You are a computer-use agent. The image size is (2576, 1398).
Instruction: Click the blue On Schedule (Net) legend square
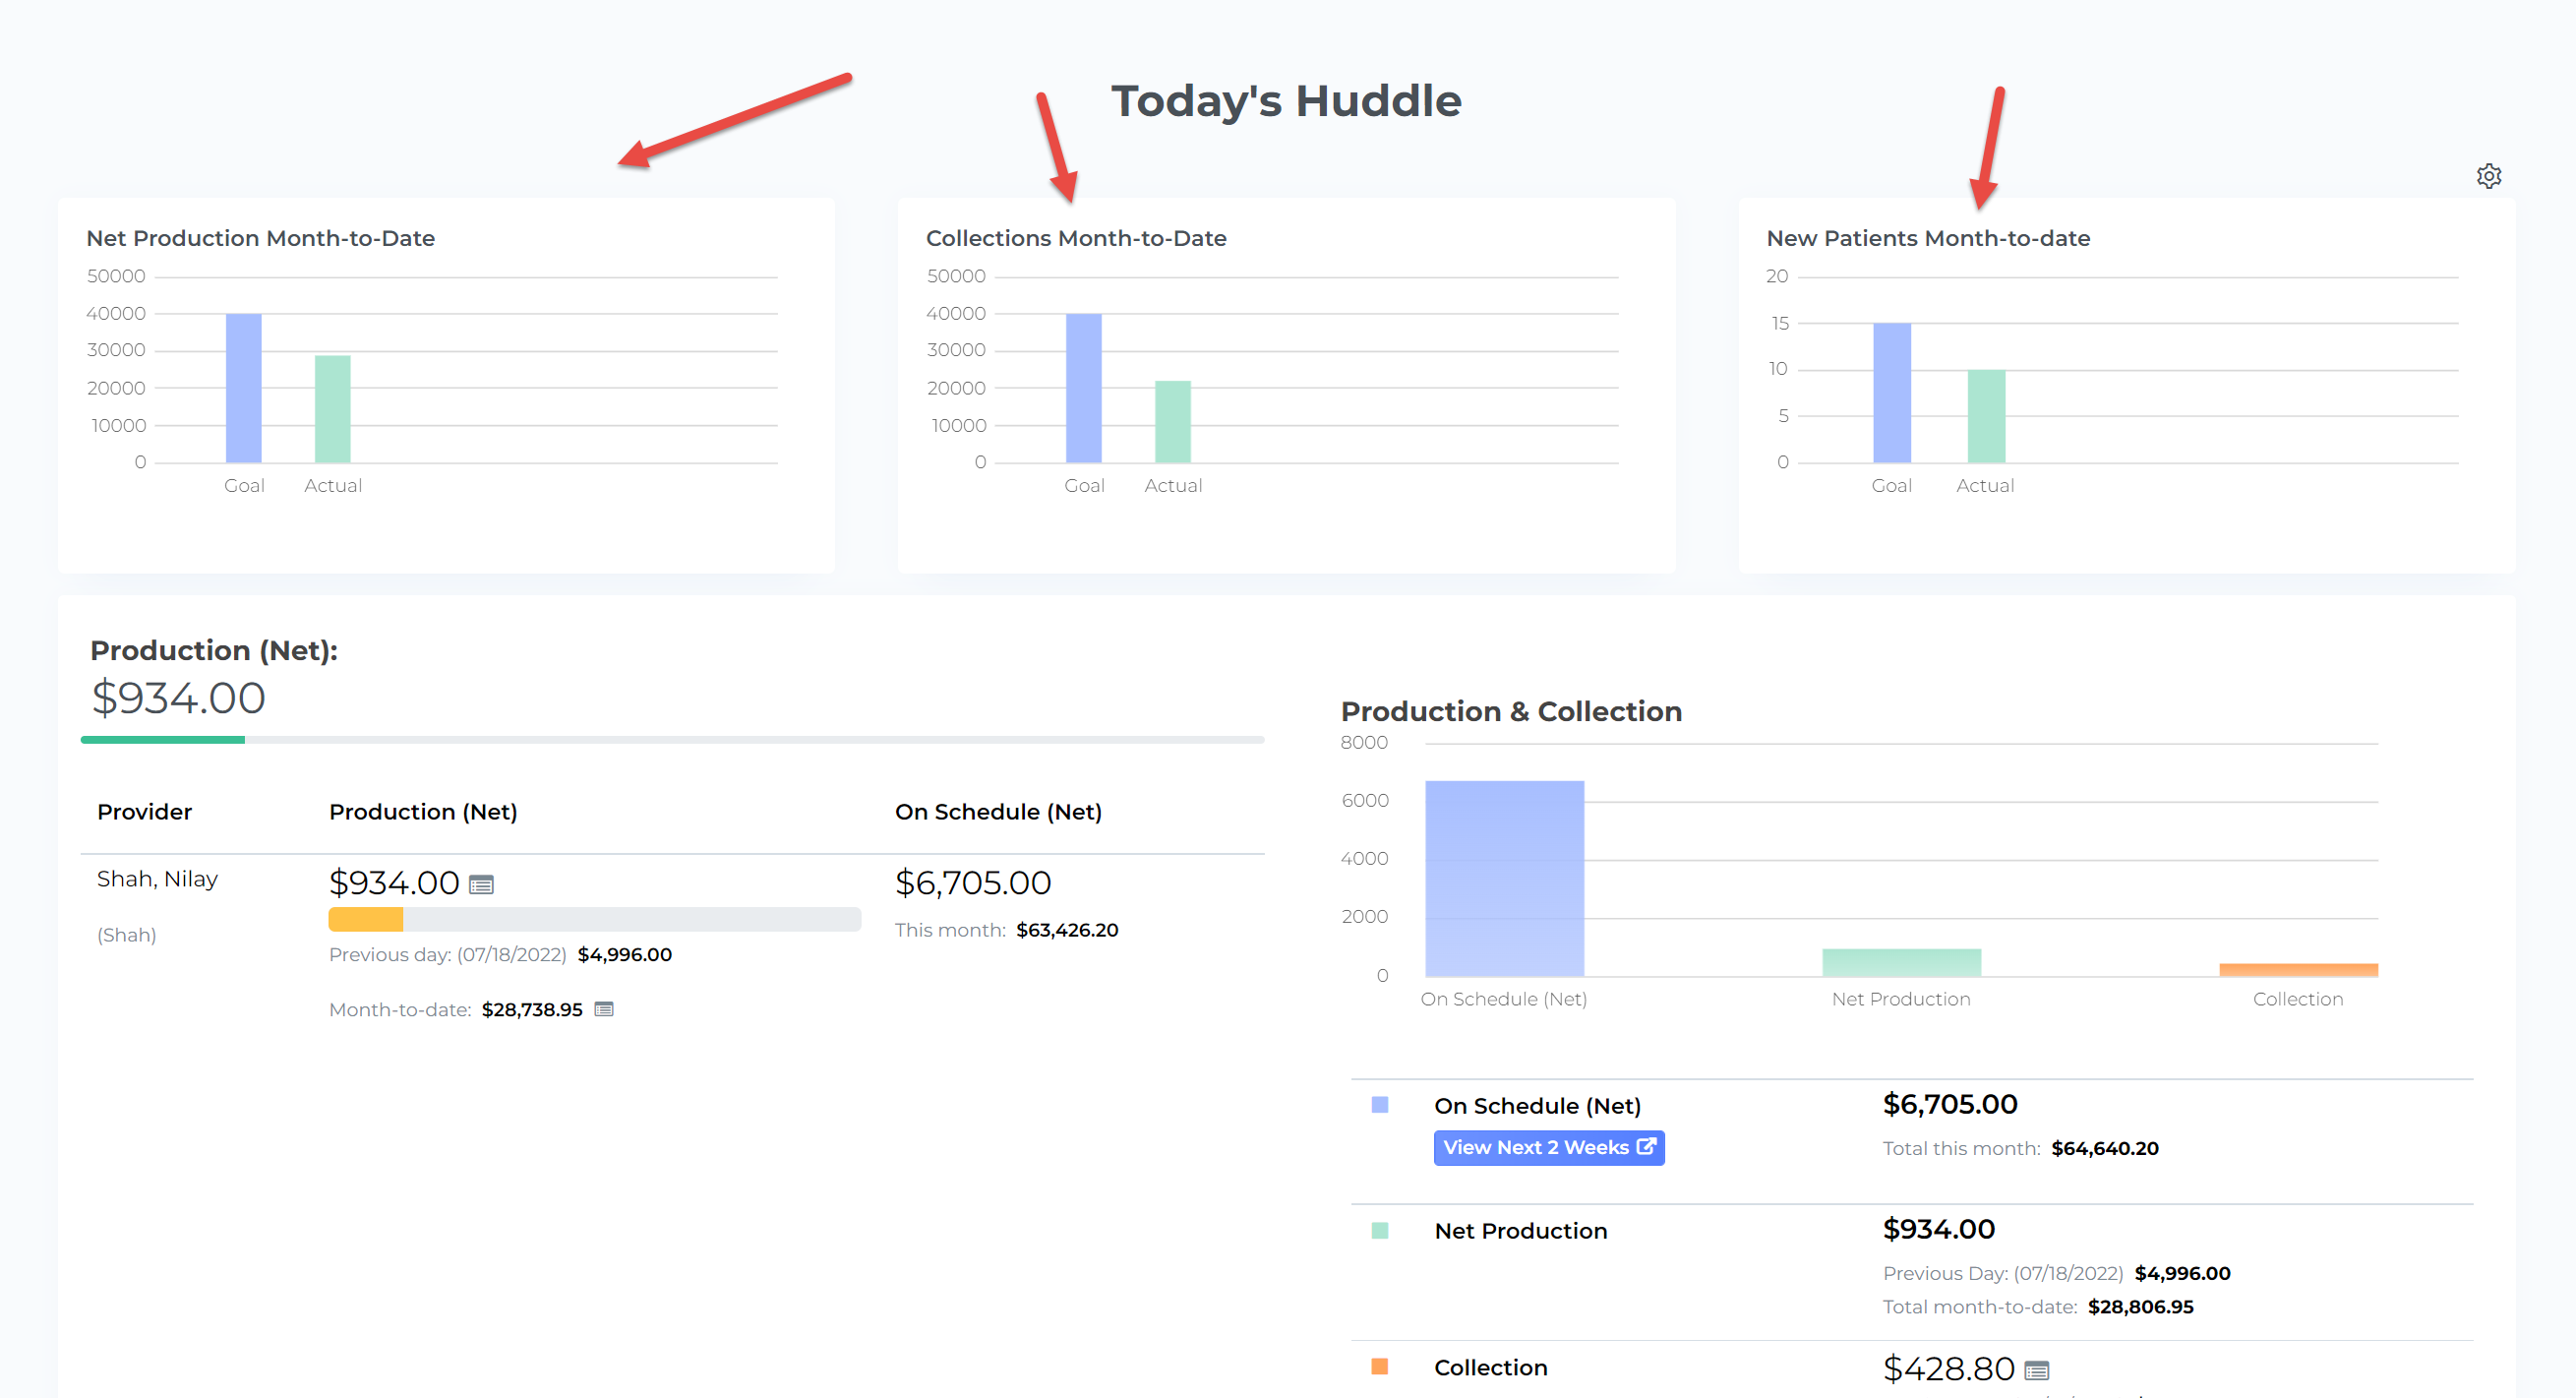[1379, 1105]
